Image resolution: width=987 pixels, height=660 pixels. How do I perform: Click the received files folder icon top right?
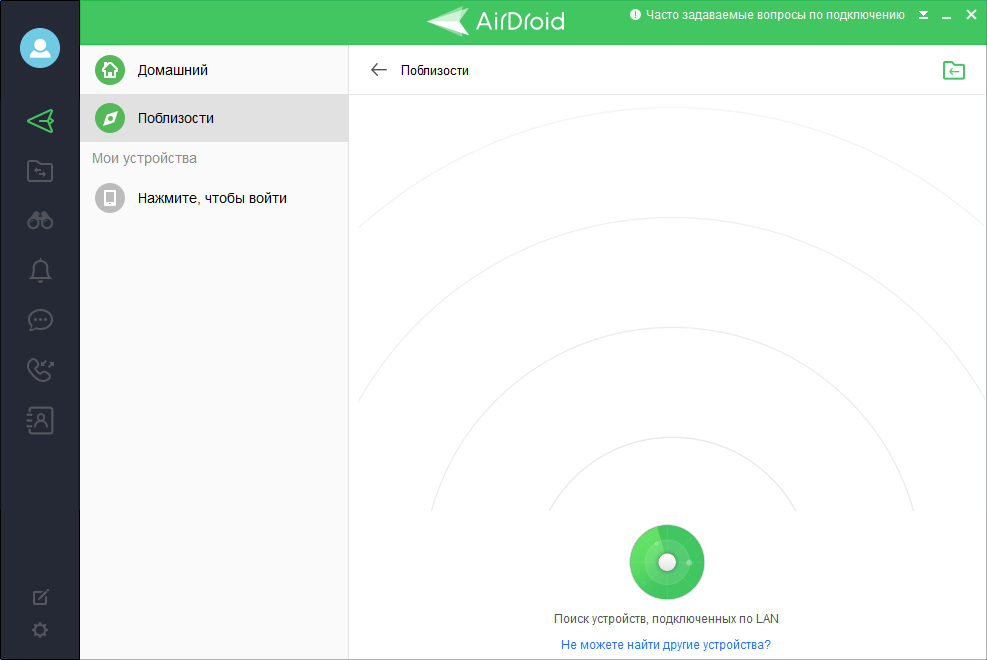tap(954, 70)
